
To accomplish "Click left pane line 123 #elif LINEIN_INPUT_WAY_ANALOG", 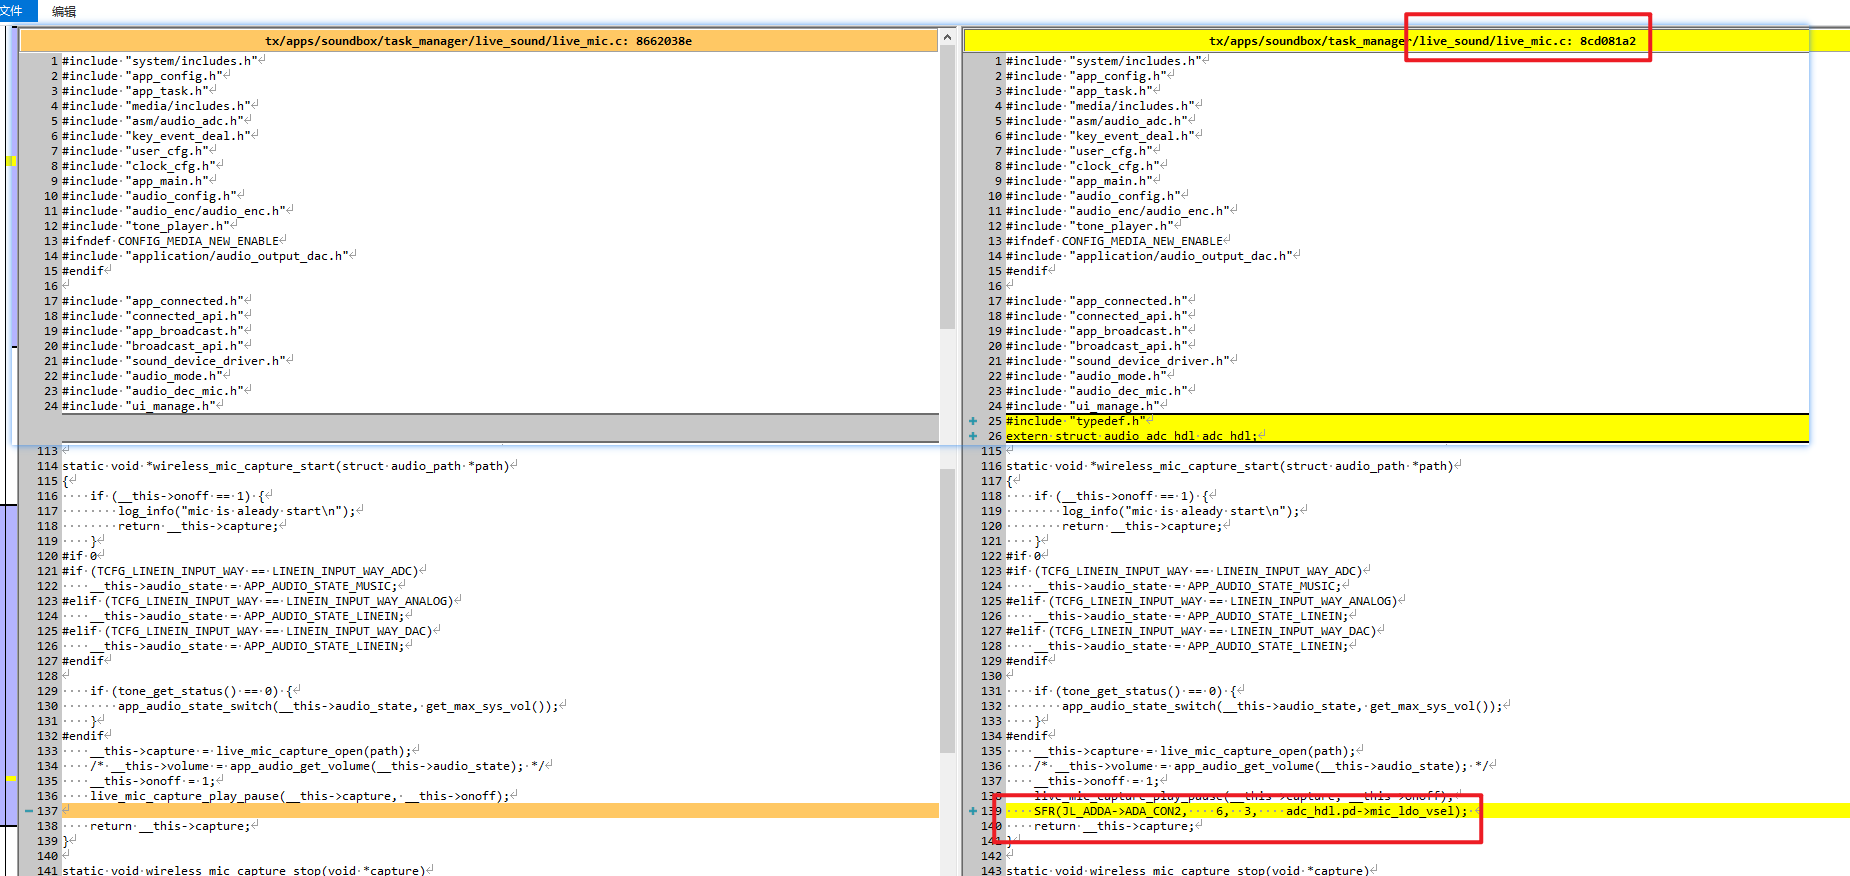I will point(258,601).
